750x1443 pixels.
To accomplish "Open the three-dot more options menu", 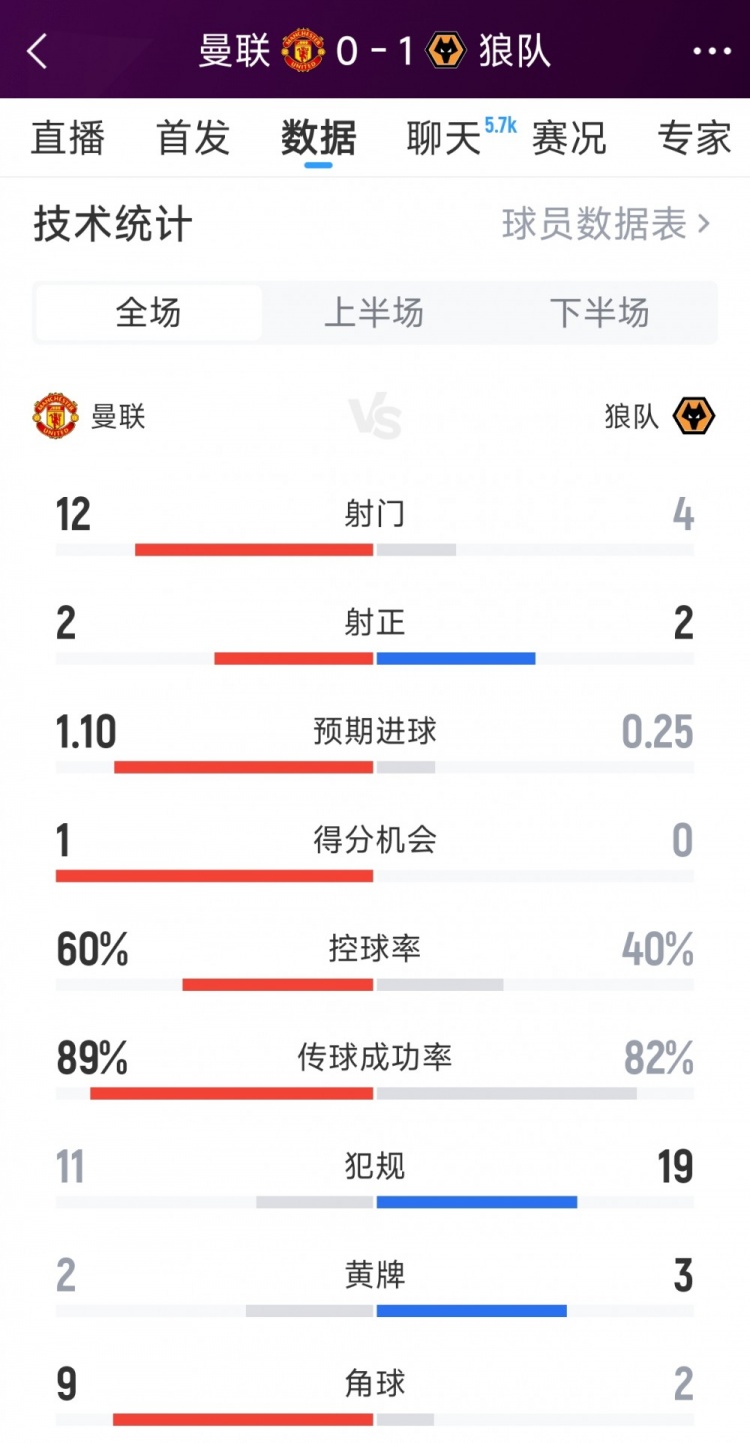I will pos(711,51).
